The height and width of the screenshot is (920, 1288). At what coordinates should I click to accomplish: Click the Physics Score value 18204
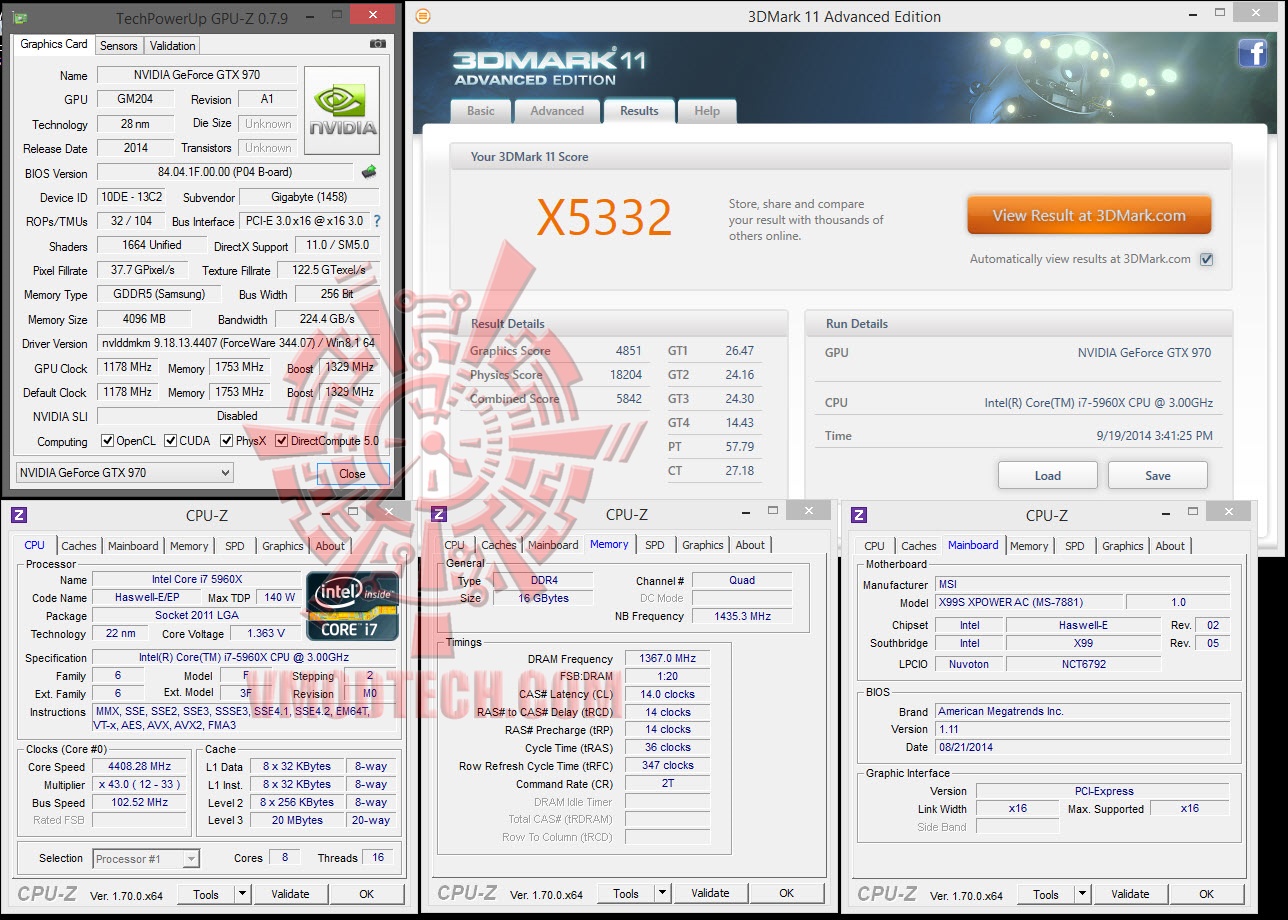627,375
